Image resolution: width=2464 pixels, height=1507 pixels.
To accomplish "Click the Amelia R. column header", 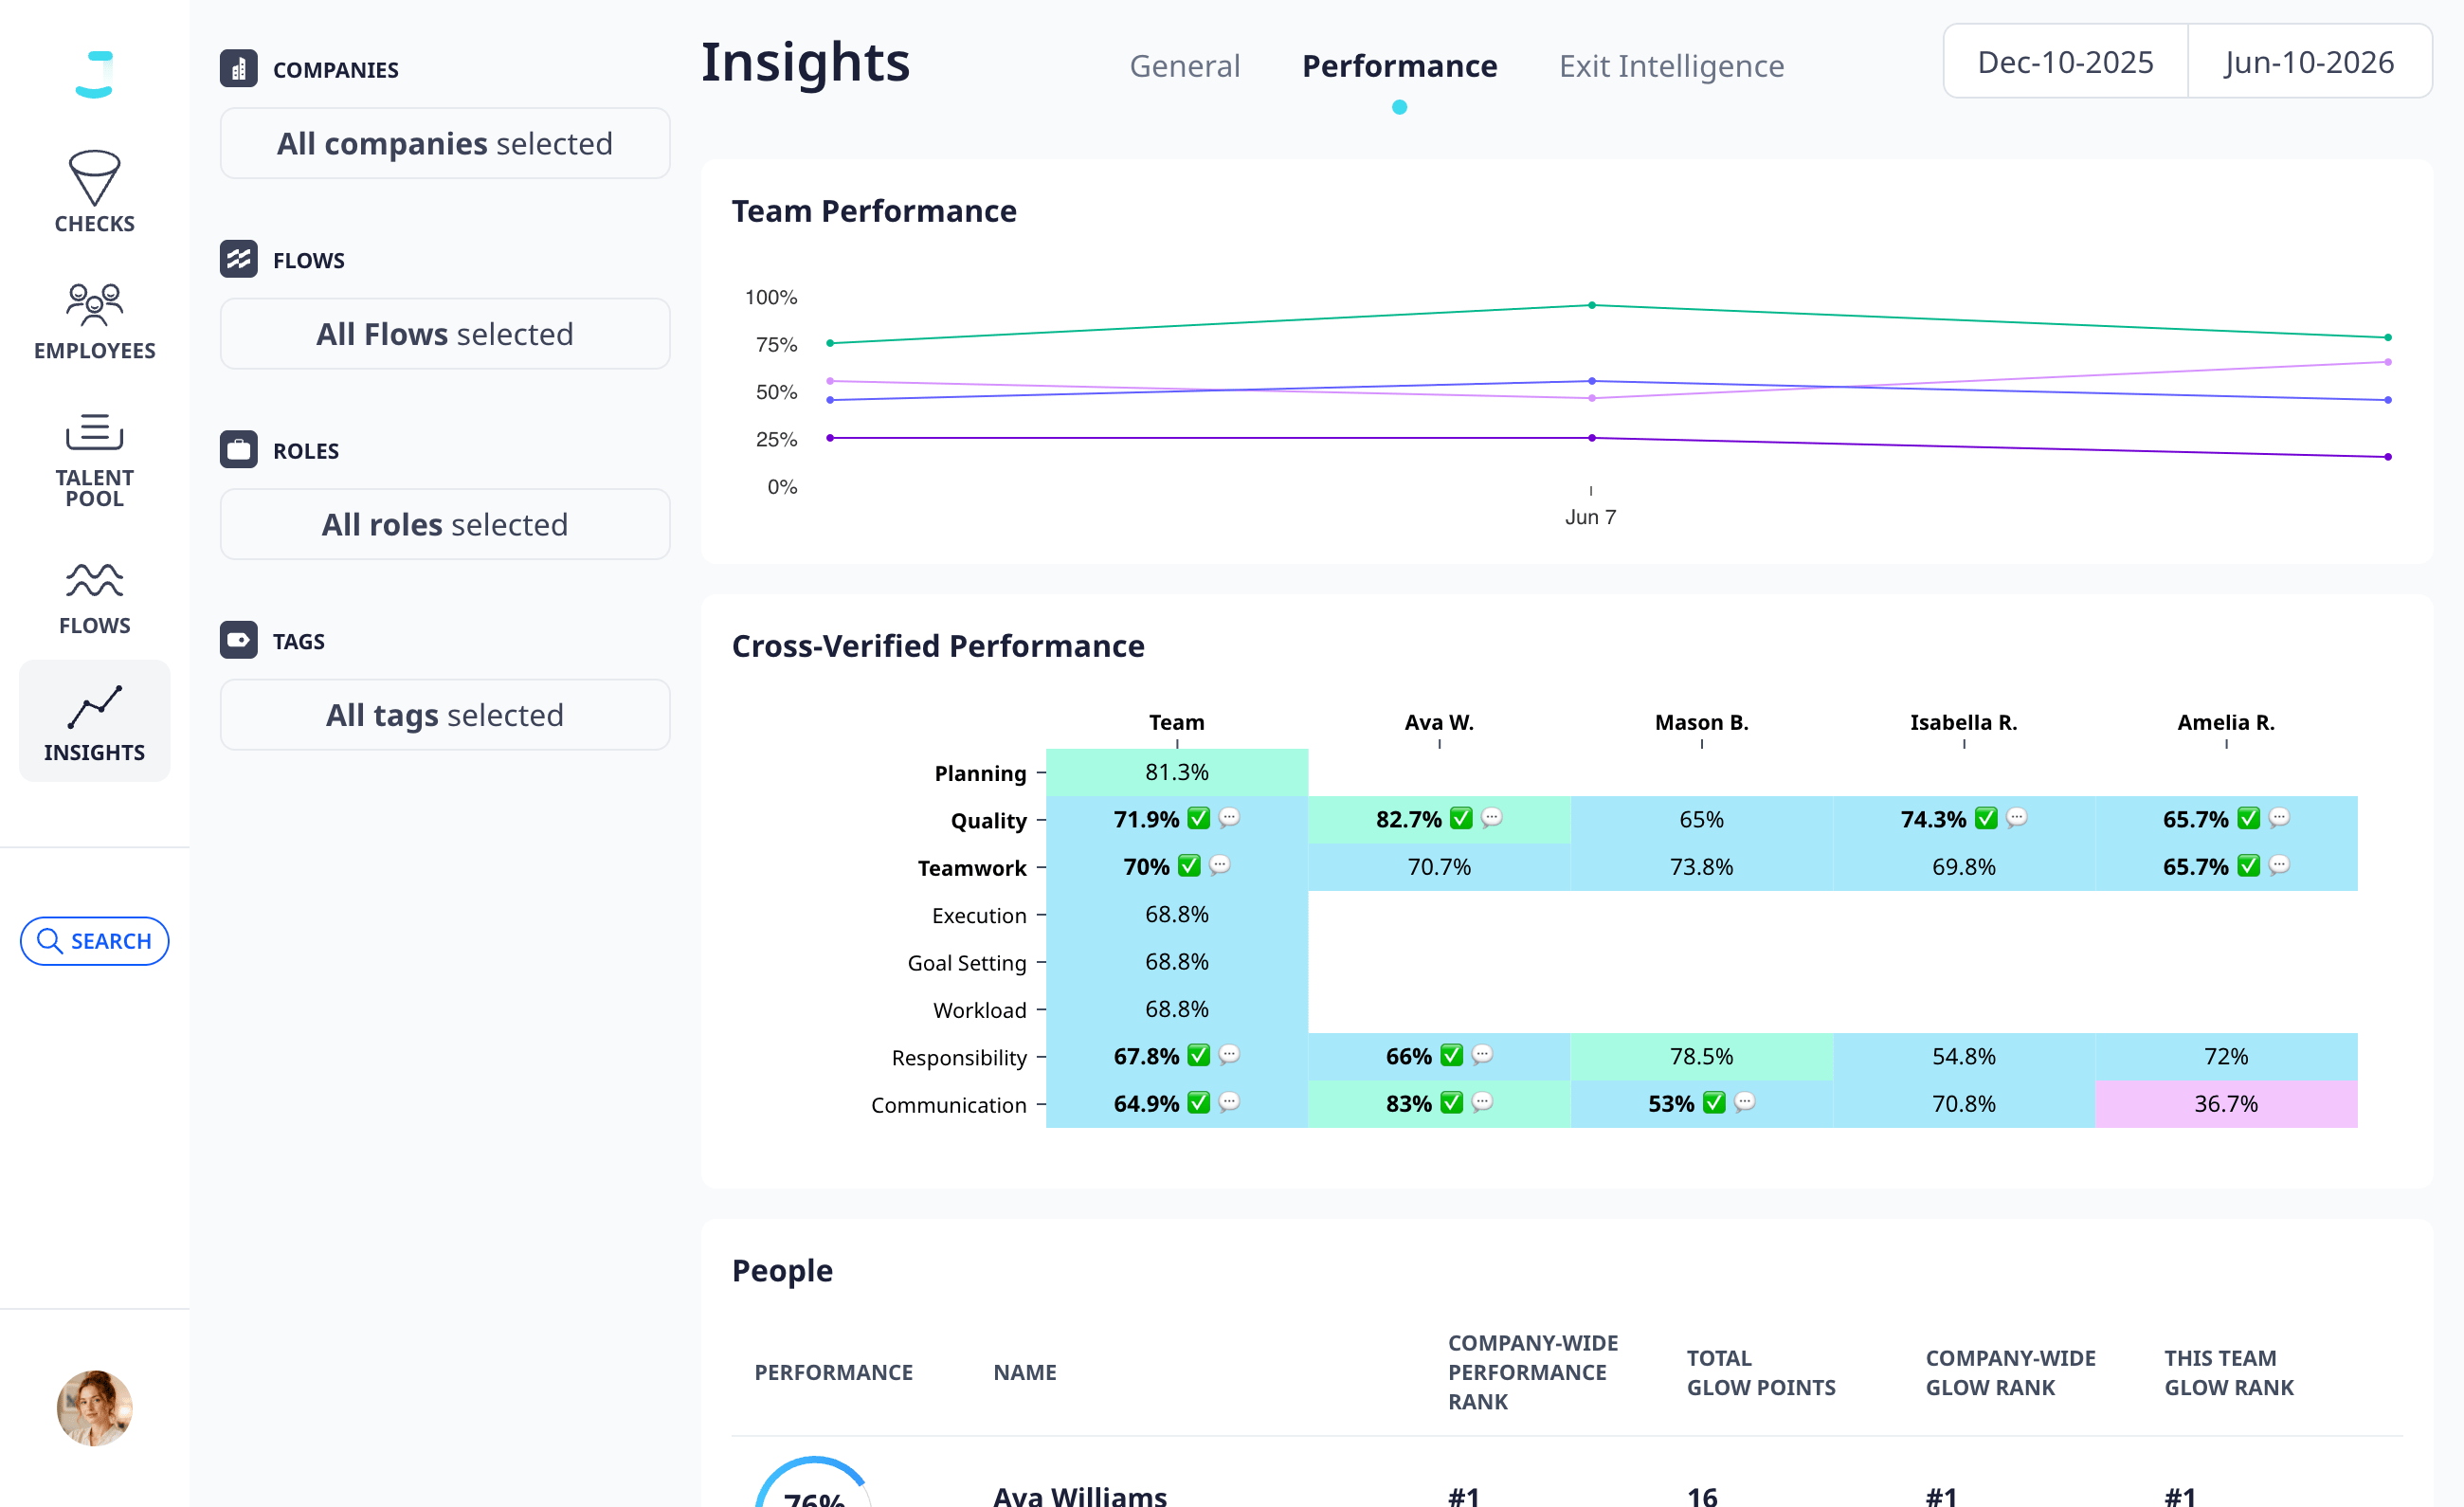I will [x=2226, y=722].
